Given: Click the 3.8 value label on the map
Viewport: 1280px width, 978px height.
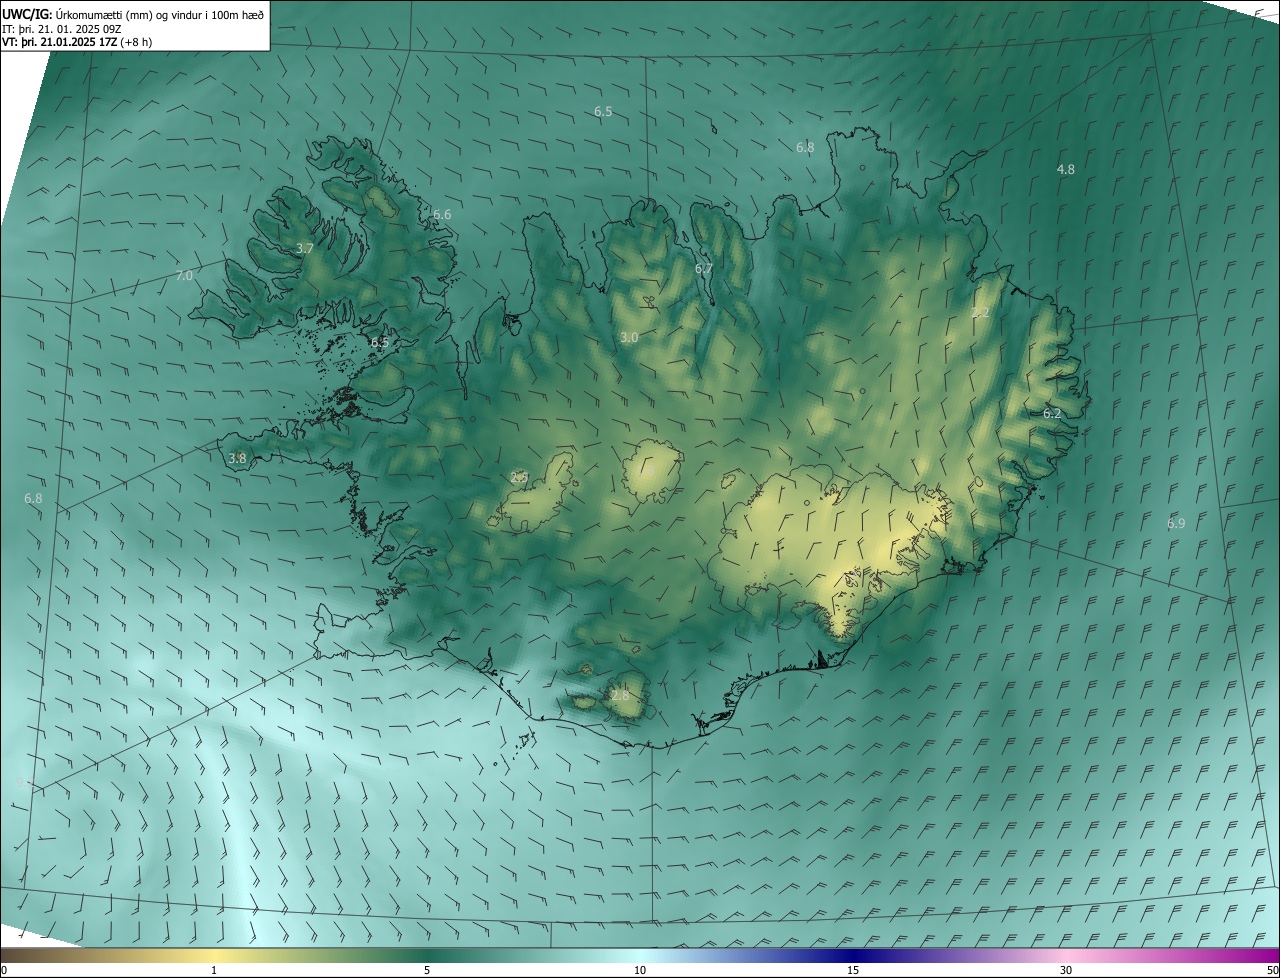Looking at the screenshot, I should 237,459.
